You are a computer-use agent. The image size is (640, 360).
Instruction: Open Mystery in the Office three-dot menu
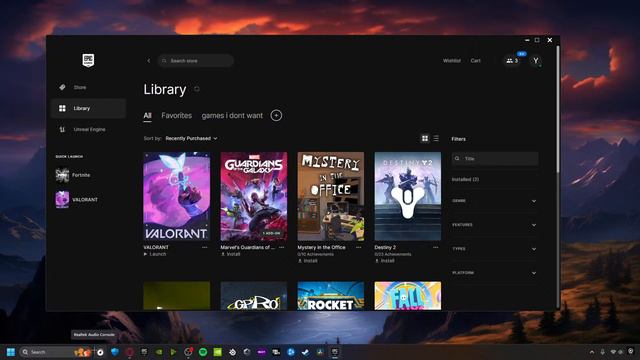(x=358, y=247)
